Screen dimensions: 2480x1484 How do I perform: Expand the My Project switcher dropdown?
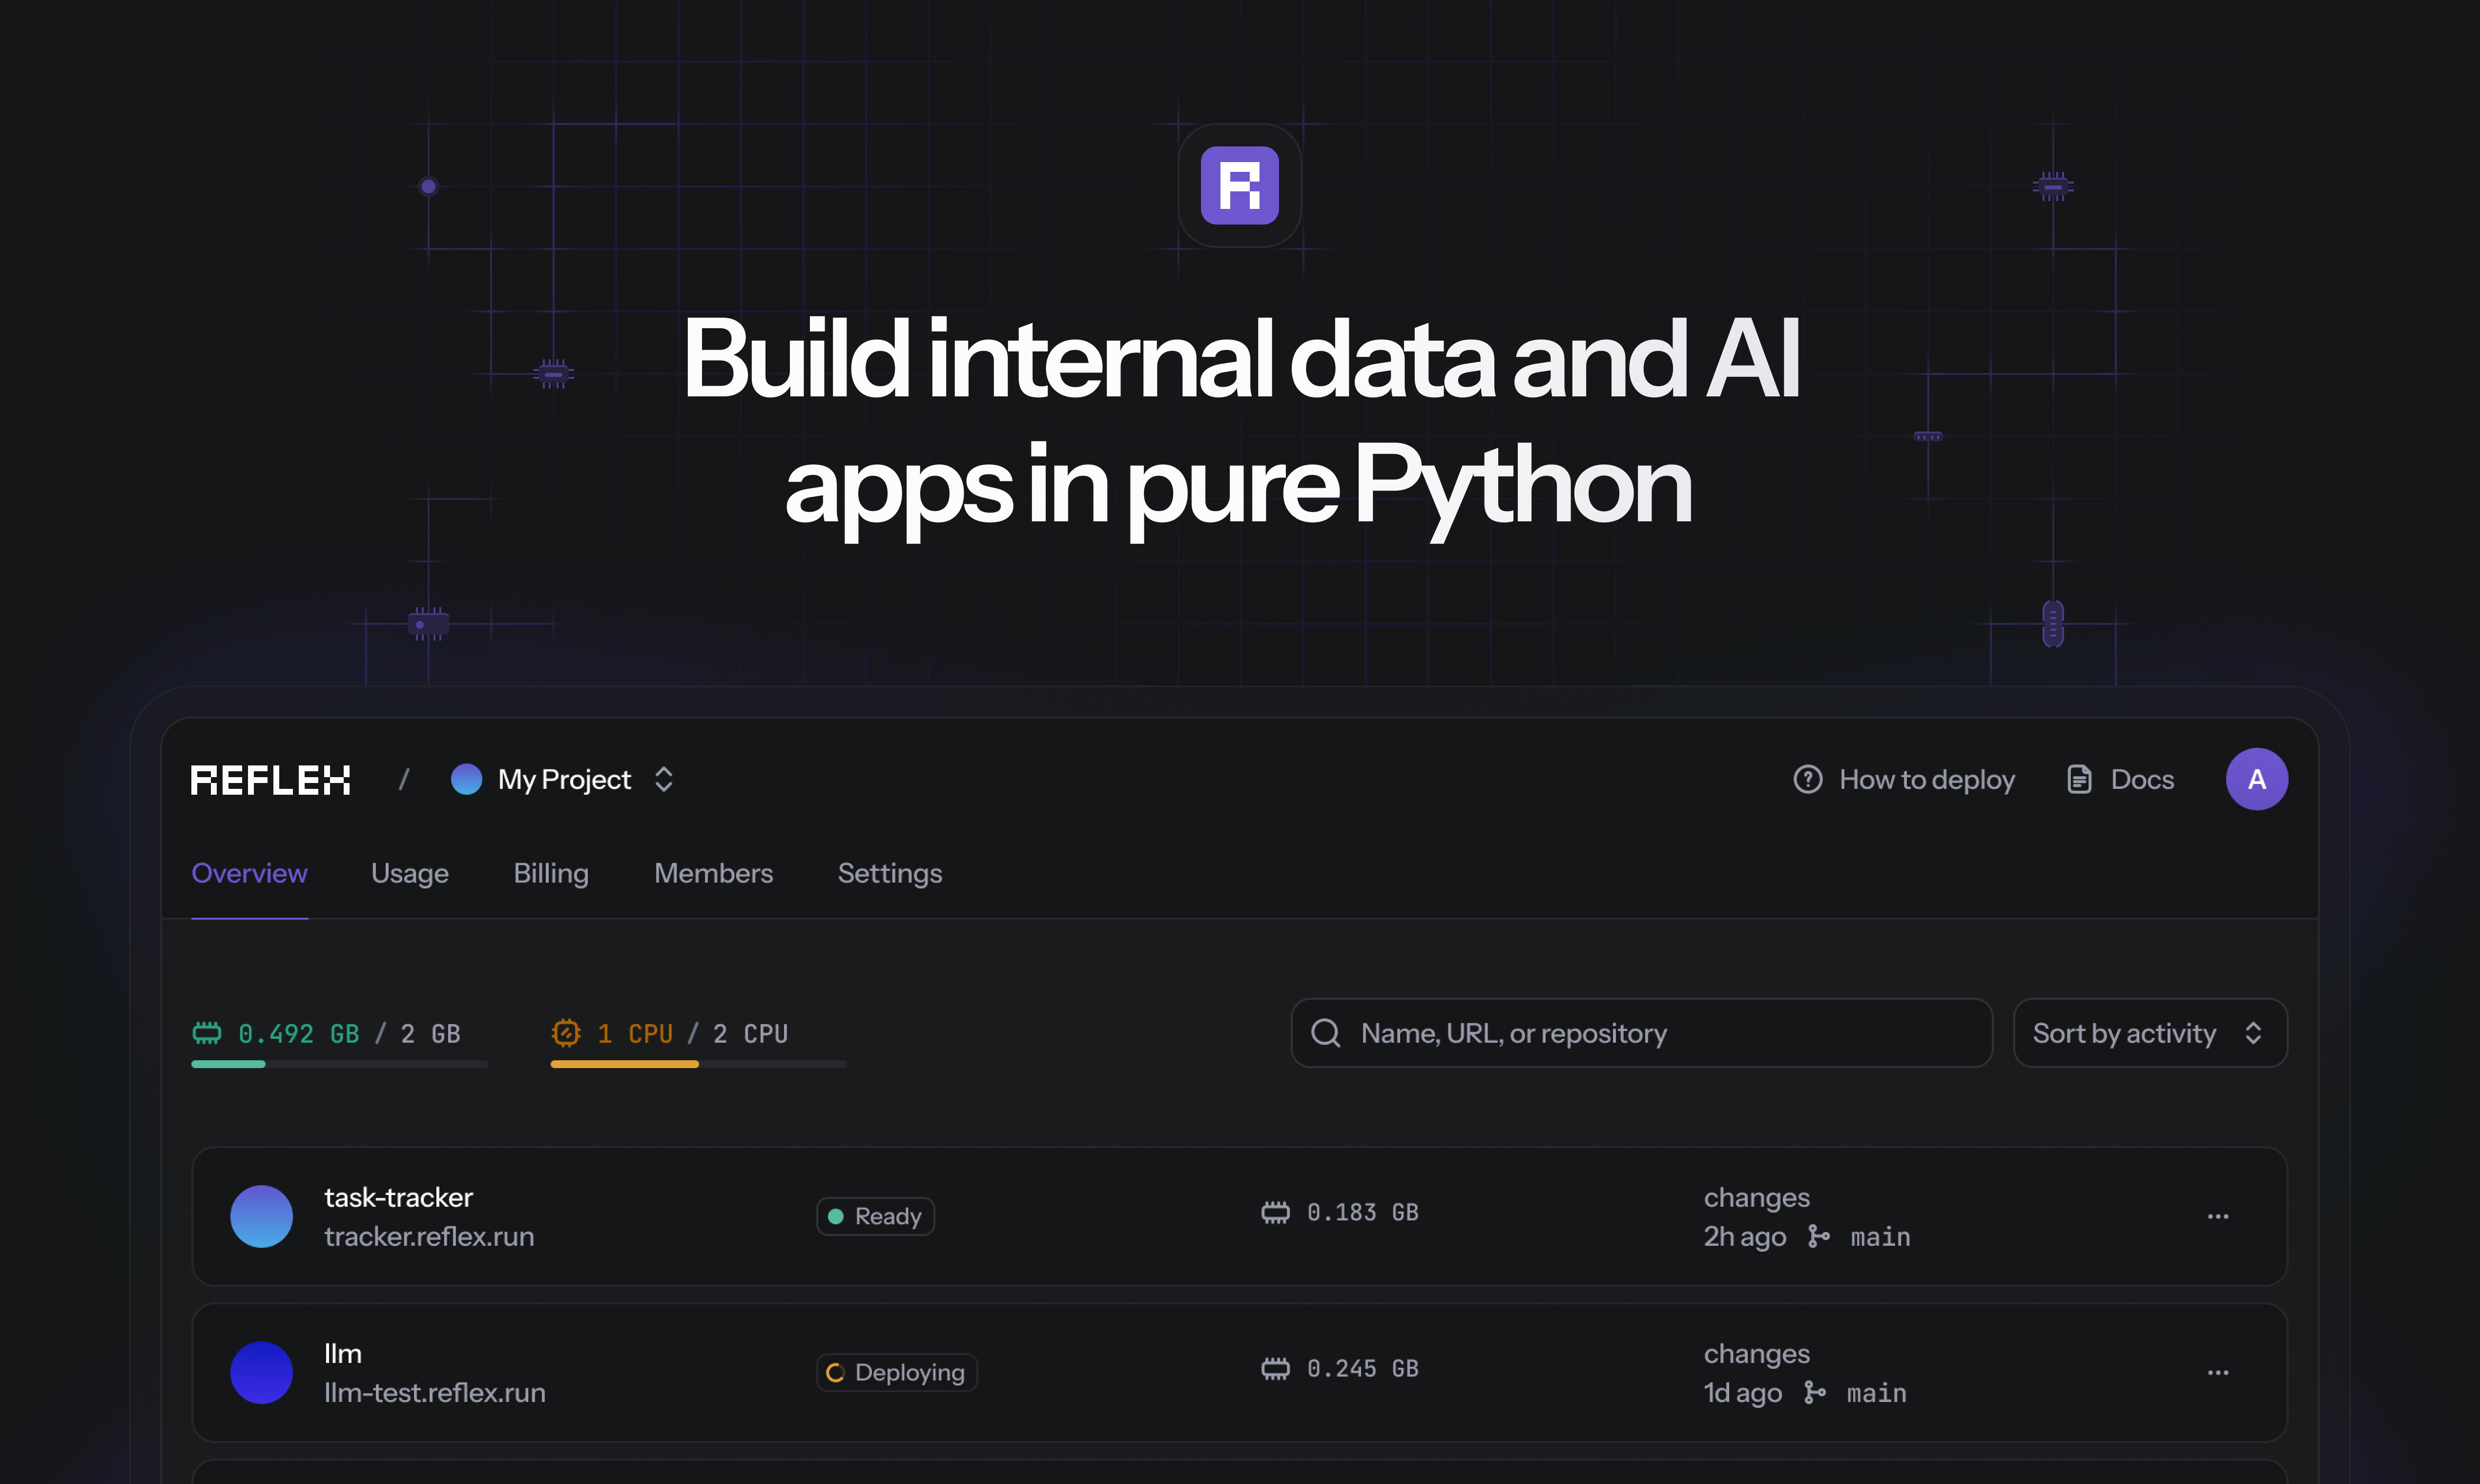coord(664,779)
